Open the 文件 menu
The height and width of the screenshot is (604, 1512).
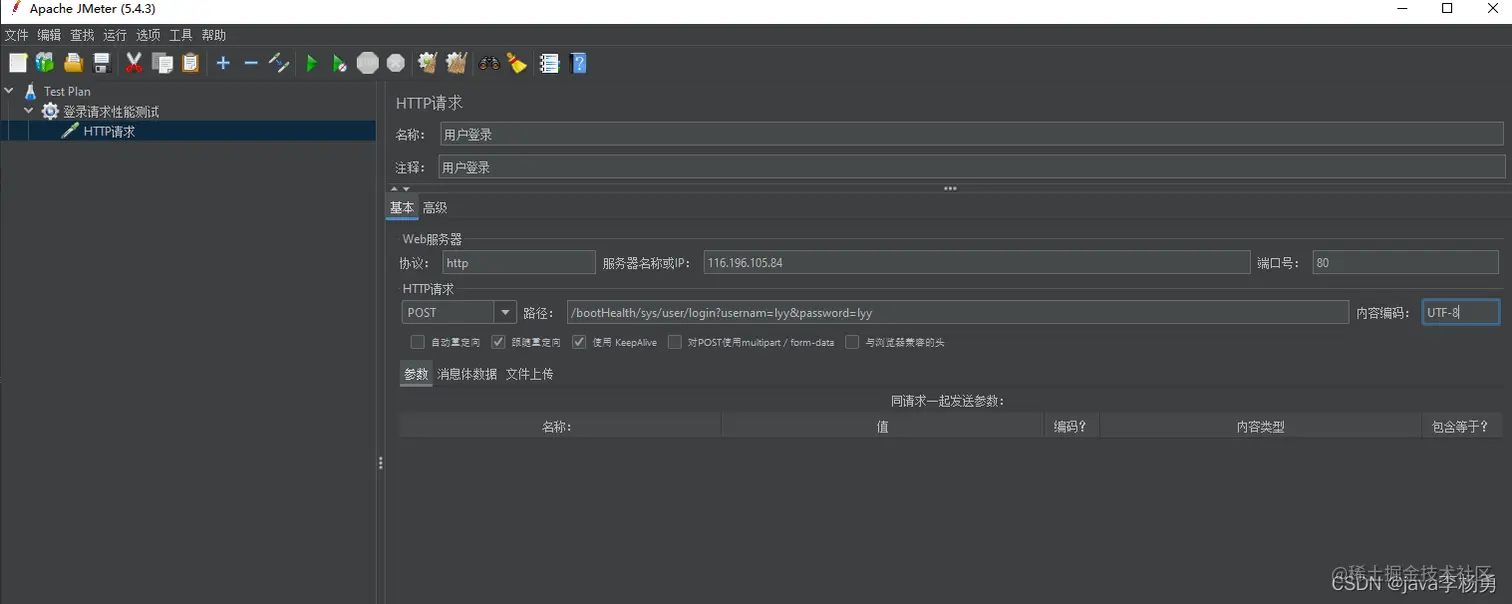click(x=17, y=35)
